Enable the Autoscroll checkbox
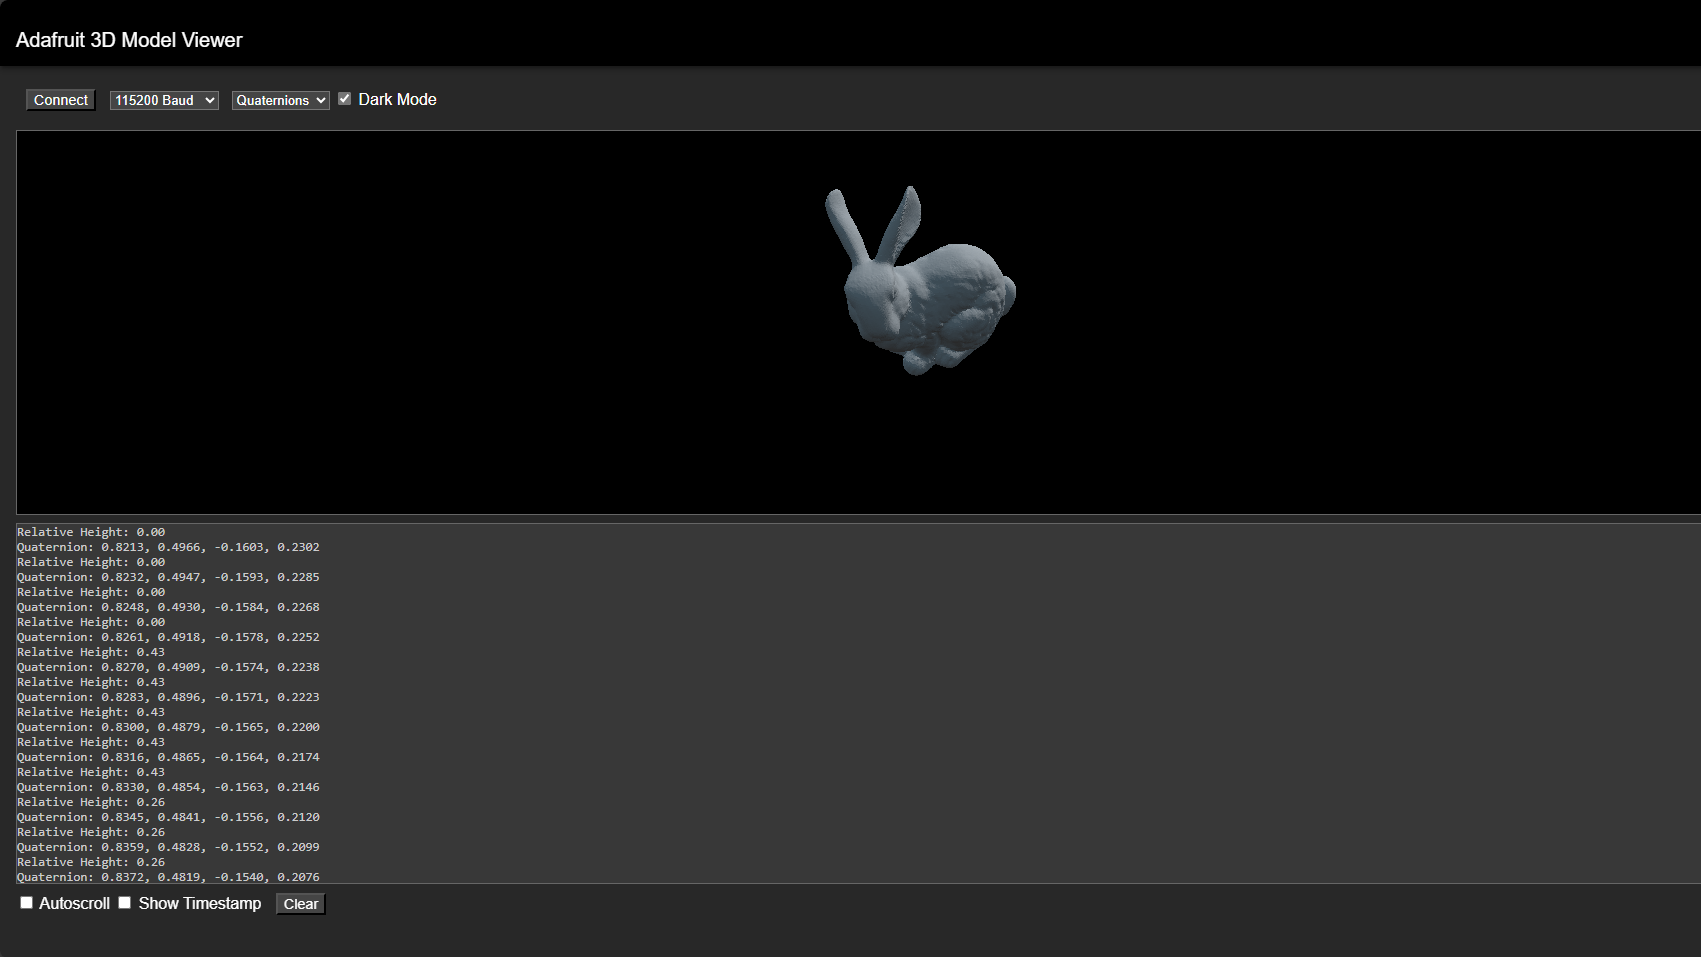Screen dimensions: 1701x957 coord(27,903)
